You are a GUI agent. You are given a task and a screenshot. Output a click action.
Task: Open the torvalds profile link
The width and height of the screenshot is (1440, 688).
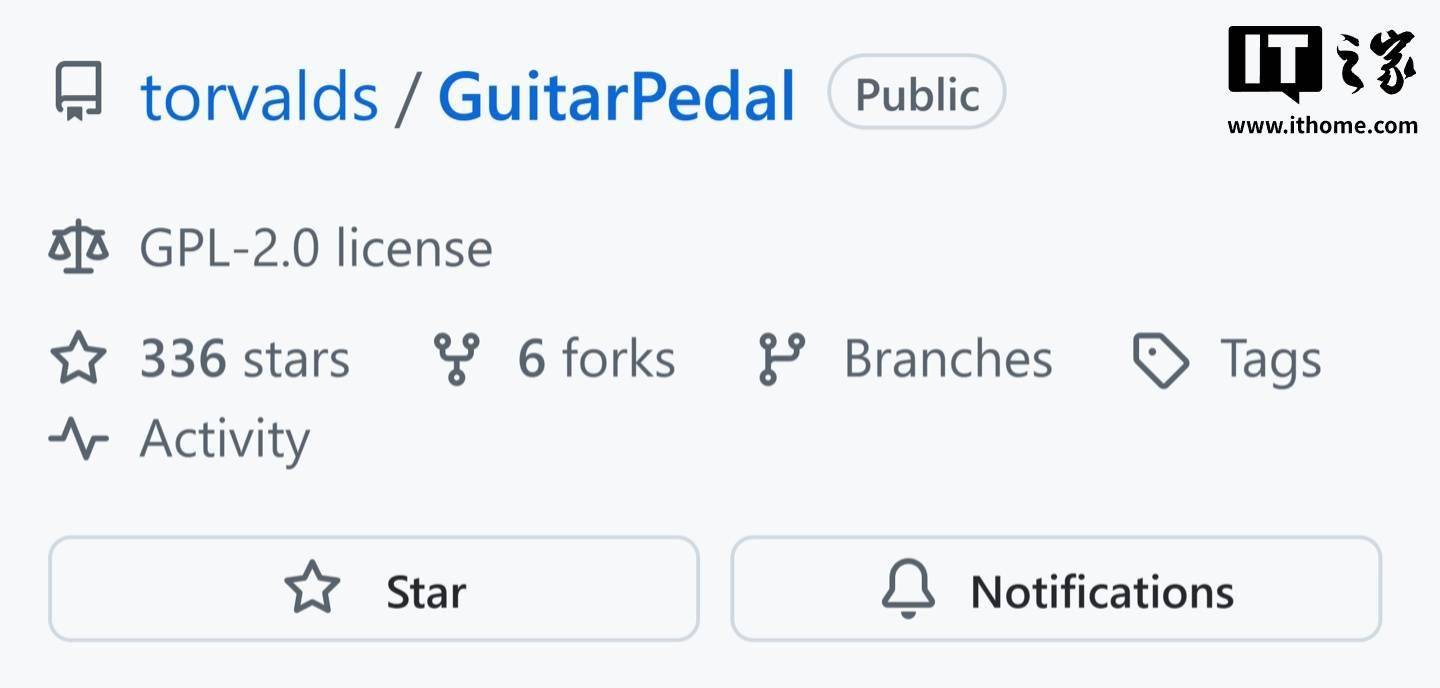click(259, 96)
